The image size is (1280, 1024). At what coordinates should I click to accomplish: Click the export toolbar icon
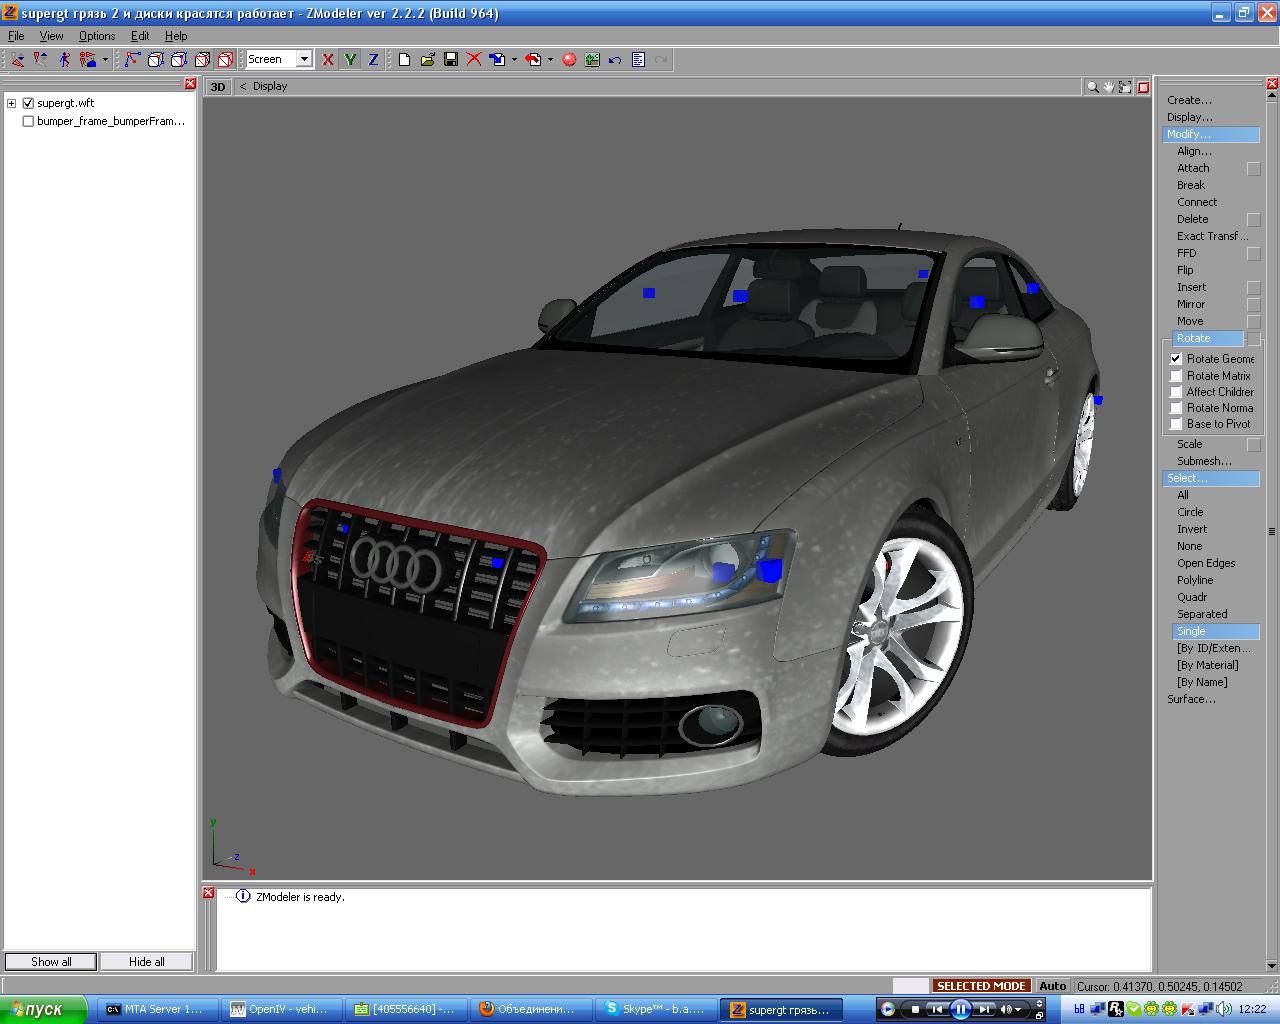click(533, 60)
